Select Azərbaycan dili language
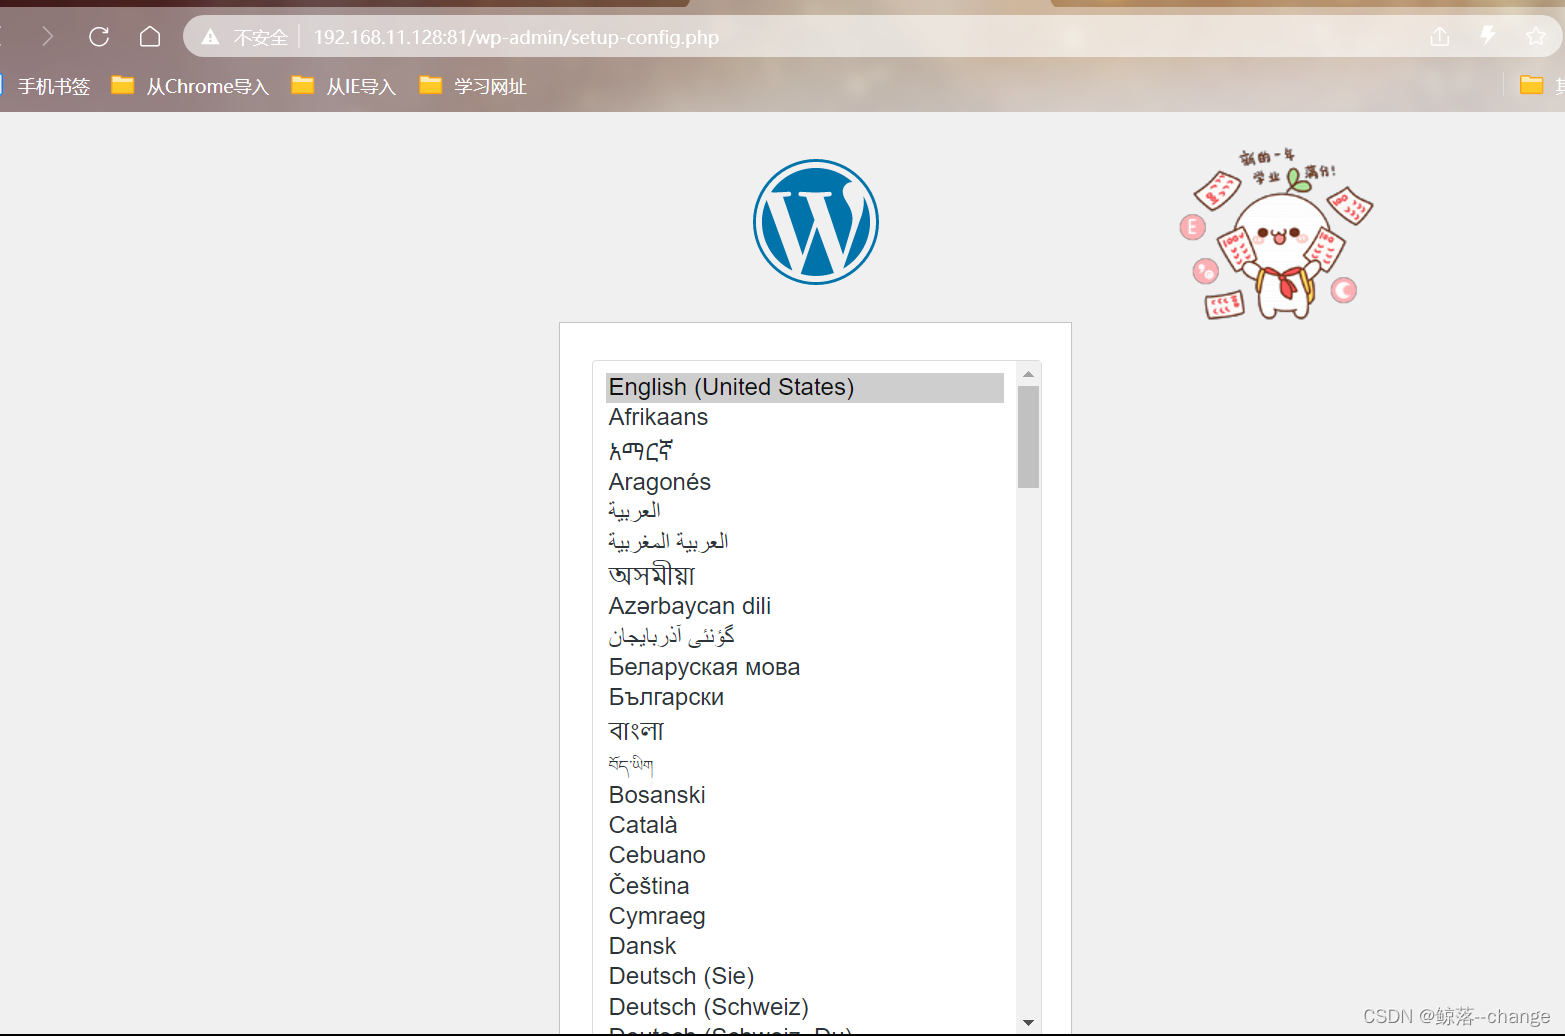Screen dimensions: 1565x1036 tap(805, 606)
